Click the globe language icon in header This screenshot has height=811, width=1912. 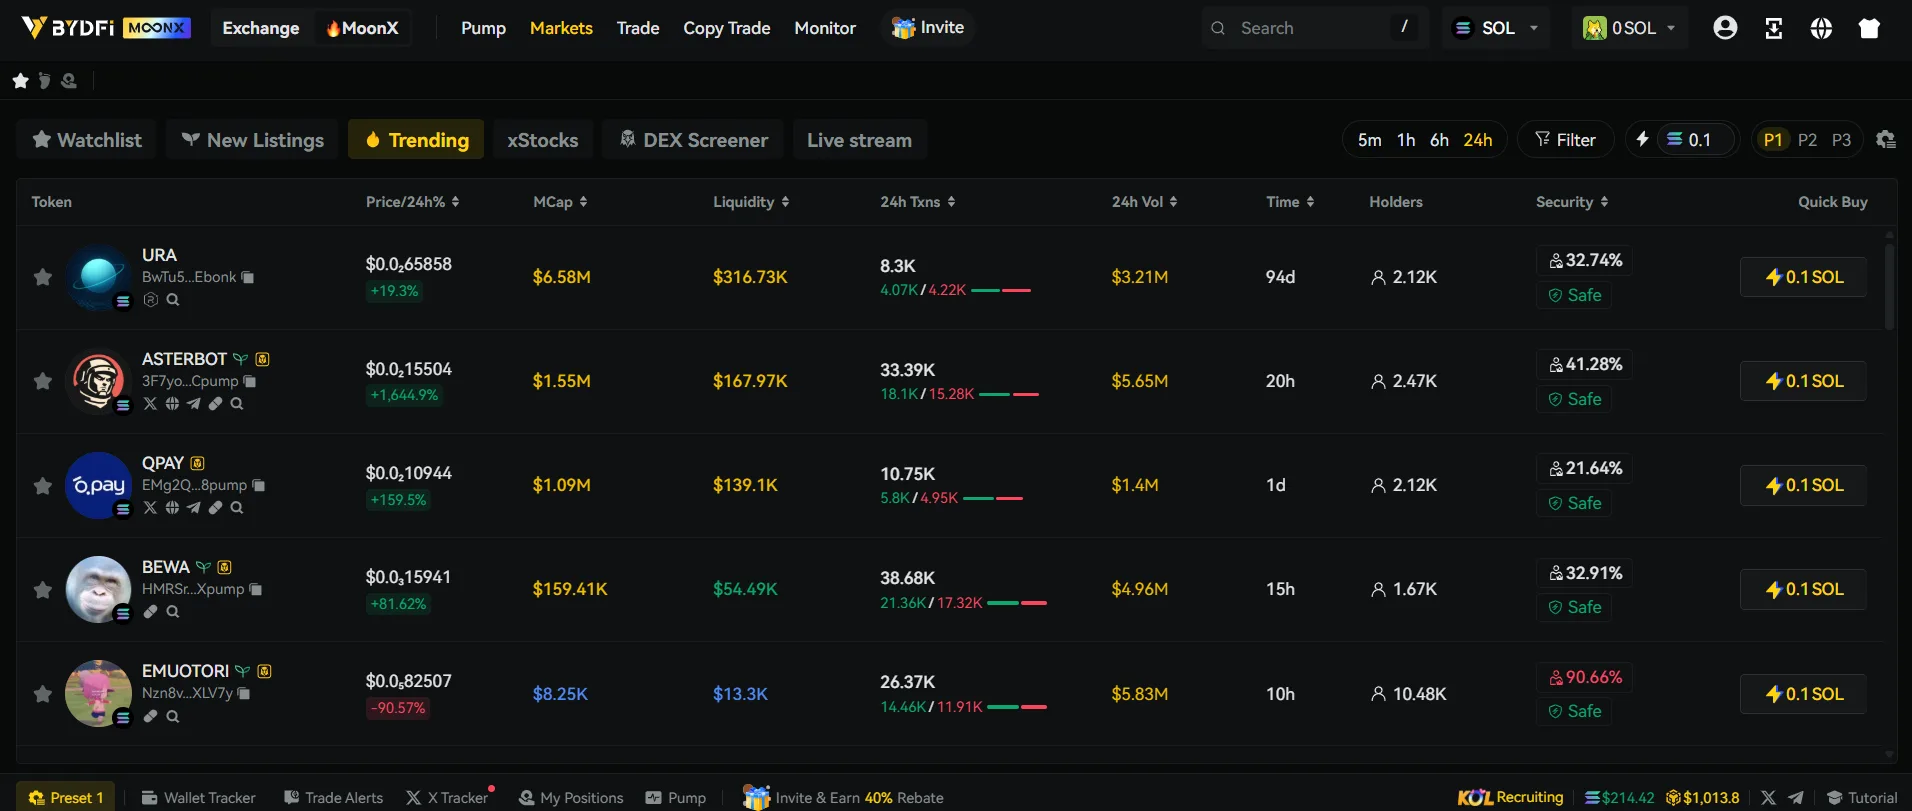1821,28
